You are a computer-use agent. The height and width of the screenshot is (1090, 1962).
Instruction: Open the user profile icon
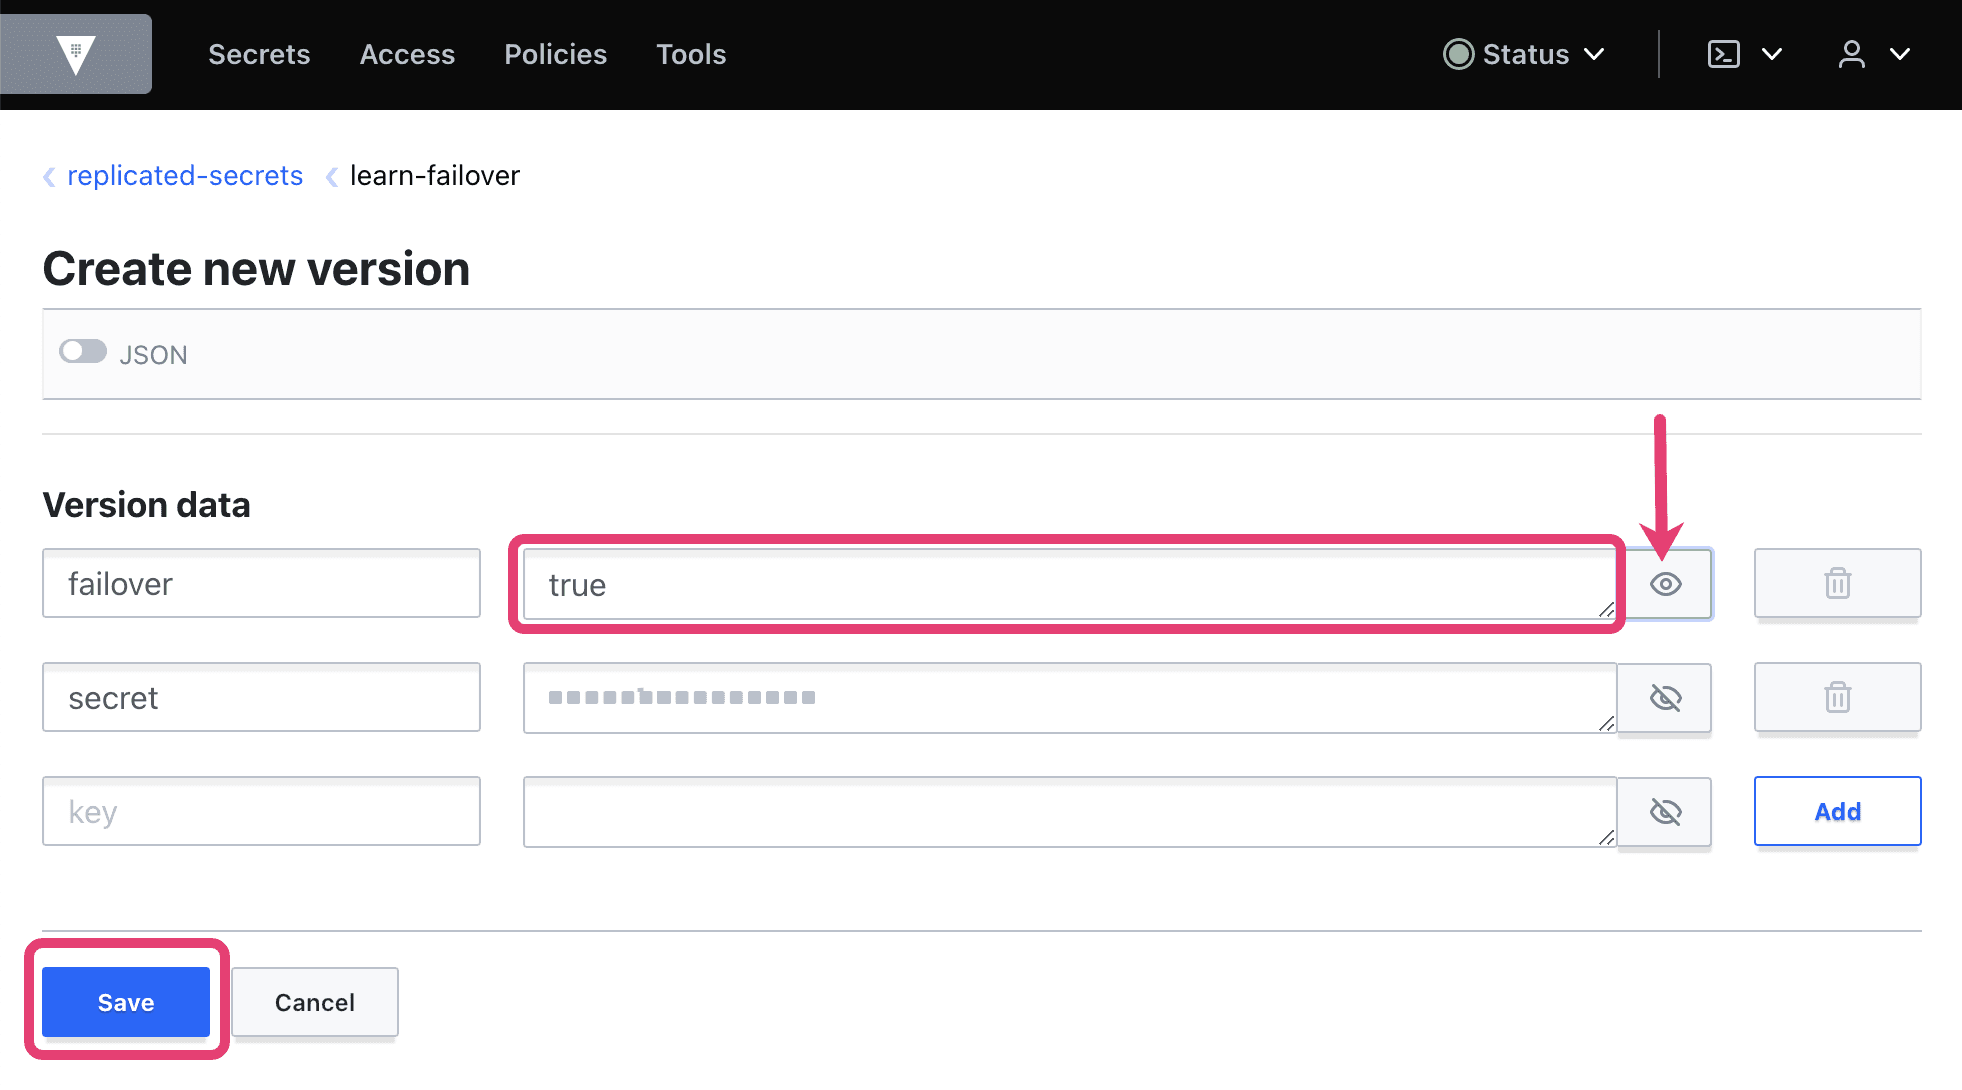1852,54
